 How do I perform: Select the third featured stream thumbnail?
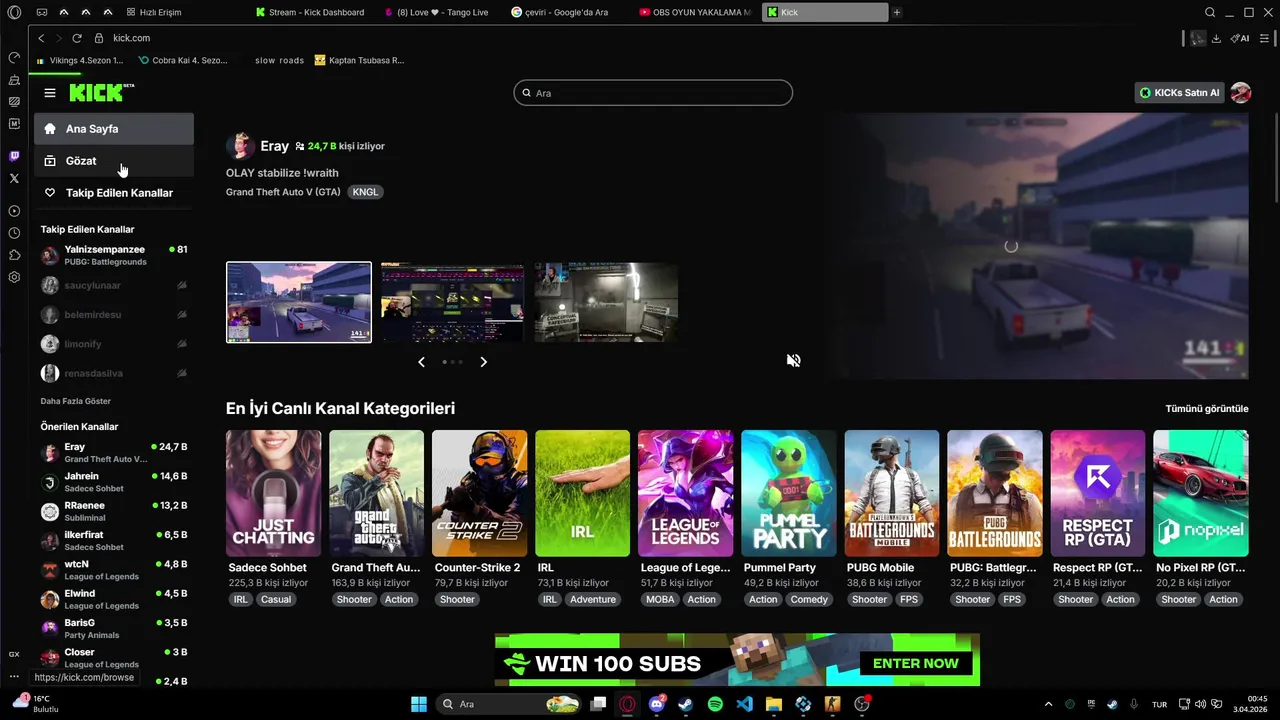(x=606, y=302)
